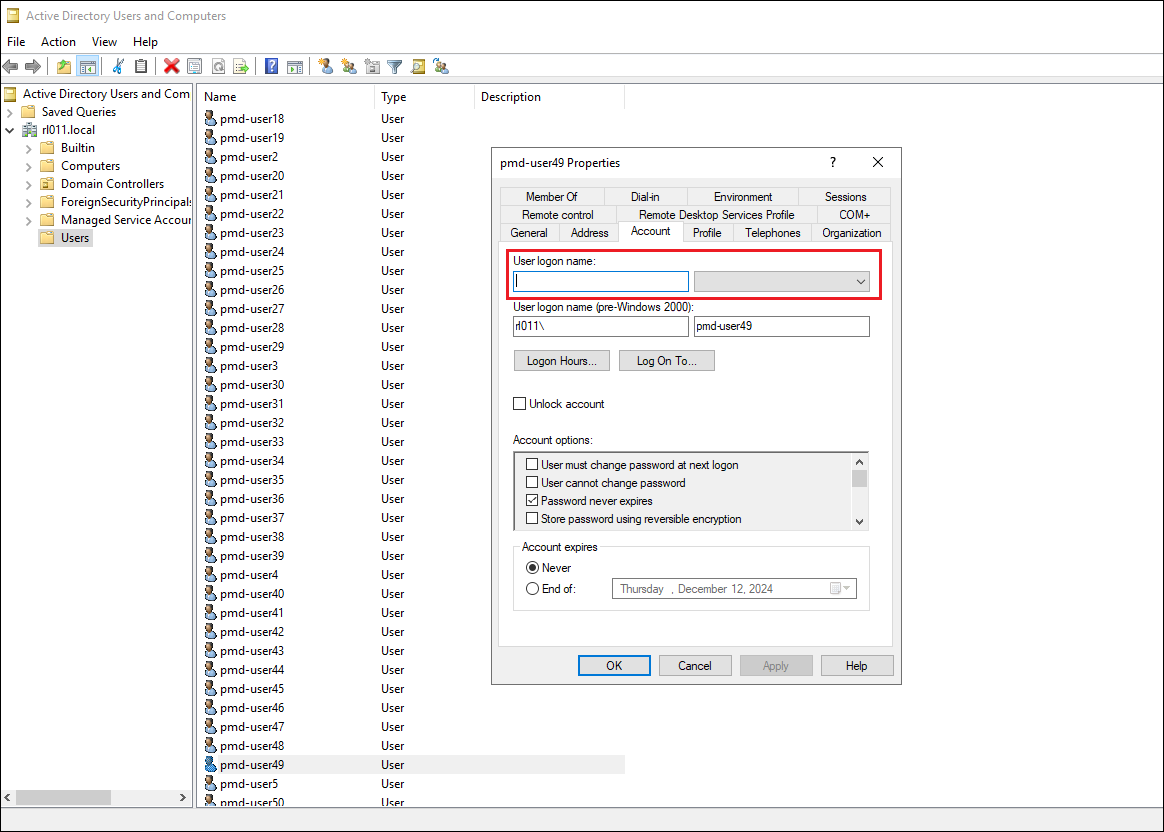Select End of account expires radio
This screenshot has width=1164, height=832.
[532, 589]
